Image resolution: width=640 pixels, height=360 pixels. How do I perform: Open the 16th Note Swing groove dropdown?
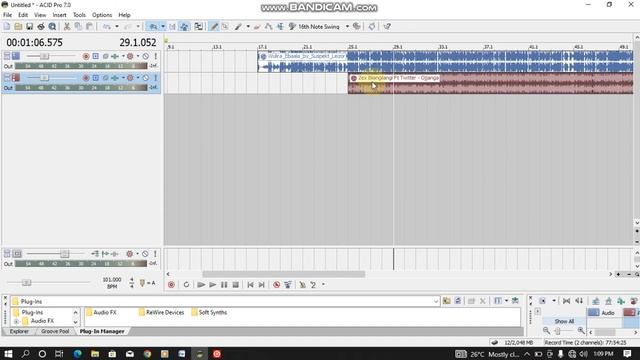347,27
